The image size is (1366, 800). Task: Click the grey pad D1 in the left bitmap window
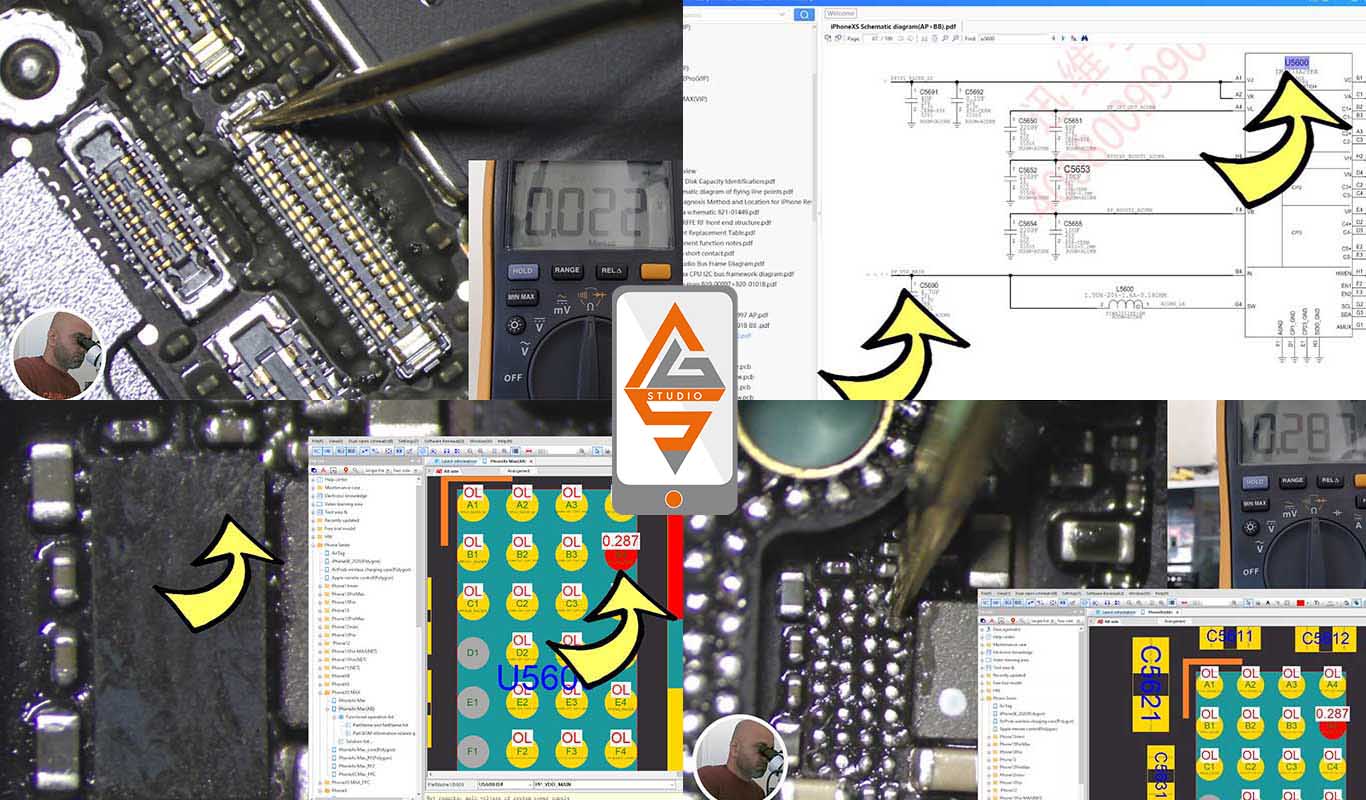(473, 653)
